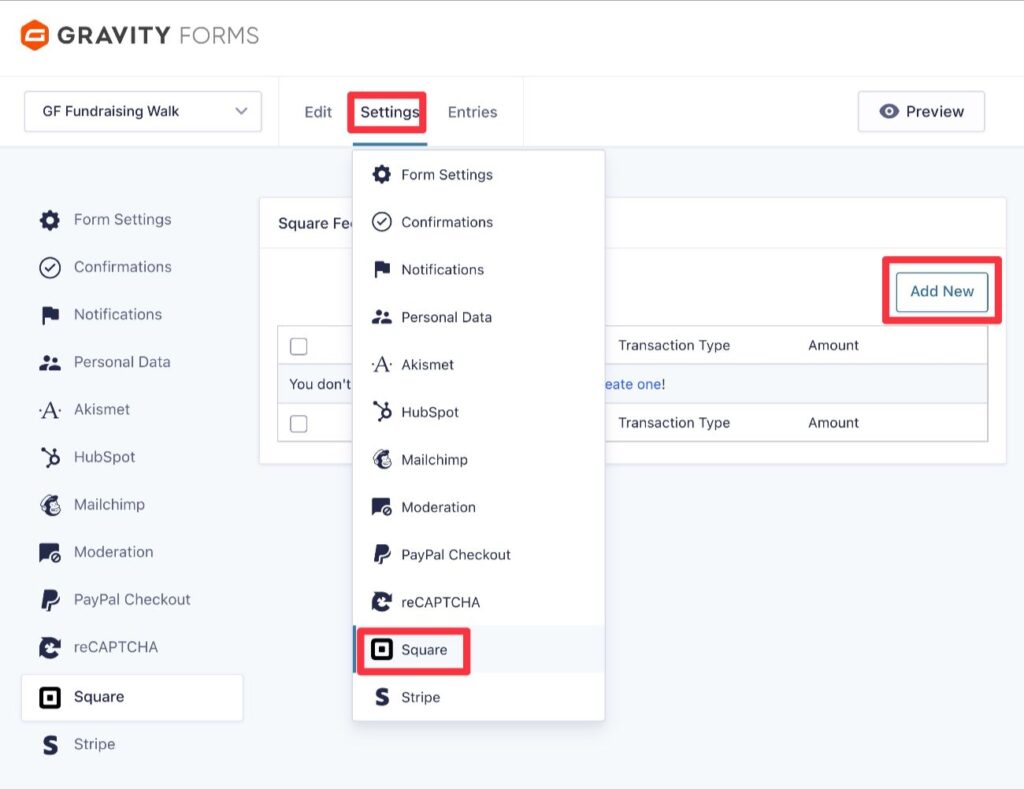Click the Mailchimp icon in dropdown menu

tap(382, 459)
